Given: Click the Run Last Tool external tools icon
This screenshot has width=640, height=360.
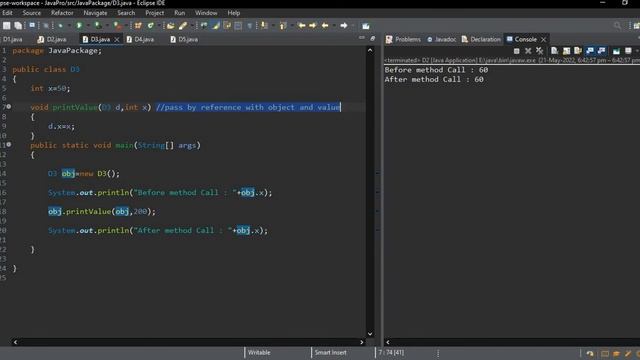Looking at the screenshot, I should click(117, 26).
